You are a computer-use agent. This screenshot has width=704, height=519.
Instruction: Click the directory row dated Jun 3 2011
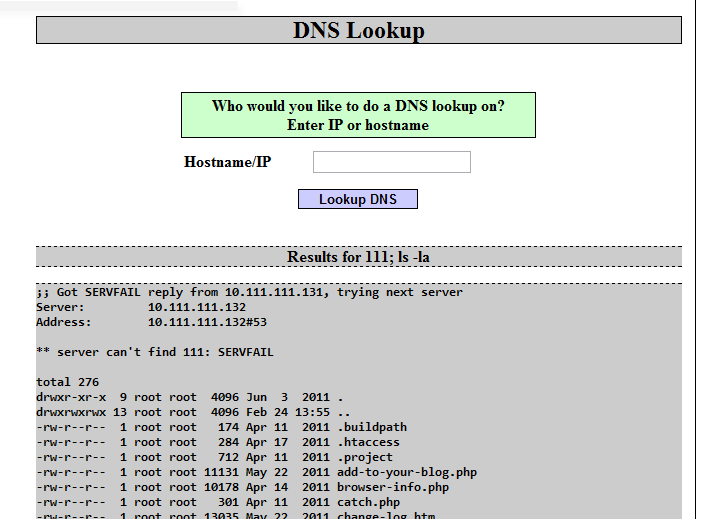coord(189,397)
